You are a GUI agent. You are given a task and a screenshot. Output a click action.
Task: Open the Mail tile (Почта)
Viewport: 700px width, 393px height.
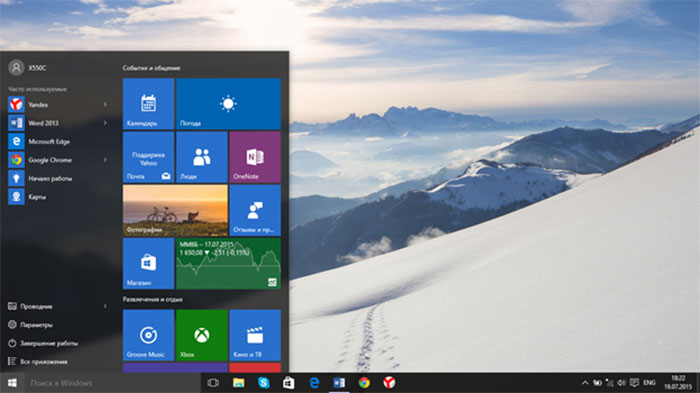tap(148, 157)
